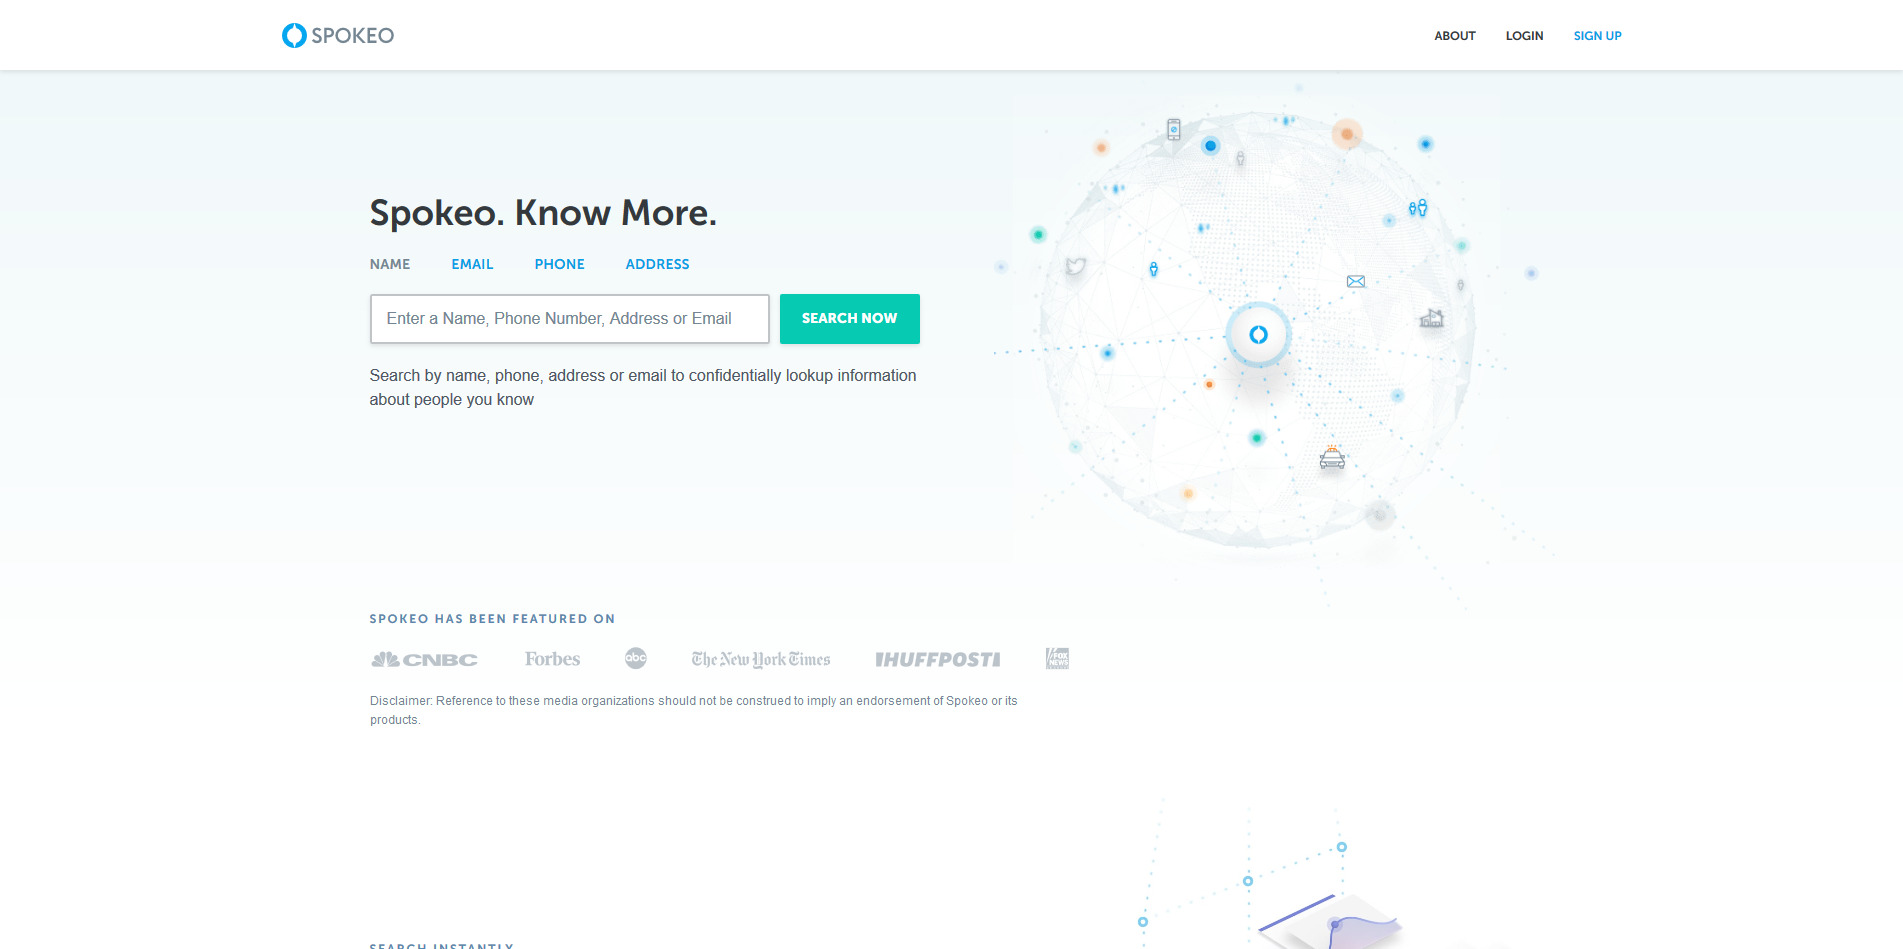Click the envelope mail icon on the globe
The height and width of the screenshot is (949, 1903).
pos(1356,281)
